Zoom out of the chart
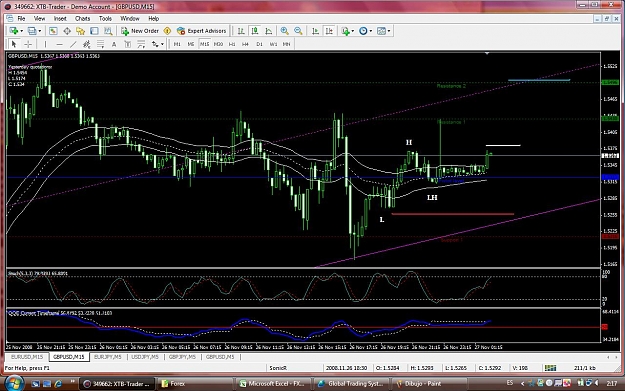The height and width of the screenshot is (391, 625). [x=298, y=31]
